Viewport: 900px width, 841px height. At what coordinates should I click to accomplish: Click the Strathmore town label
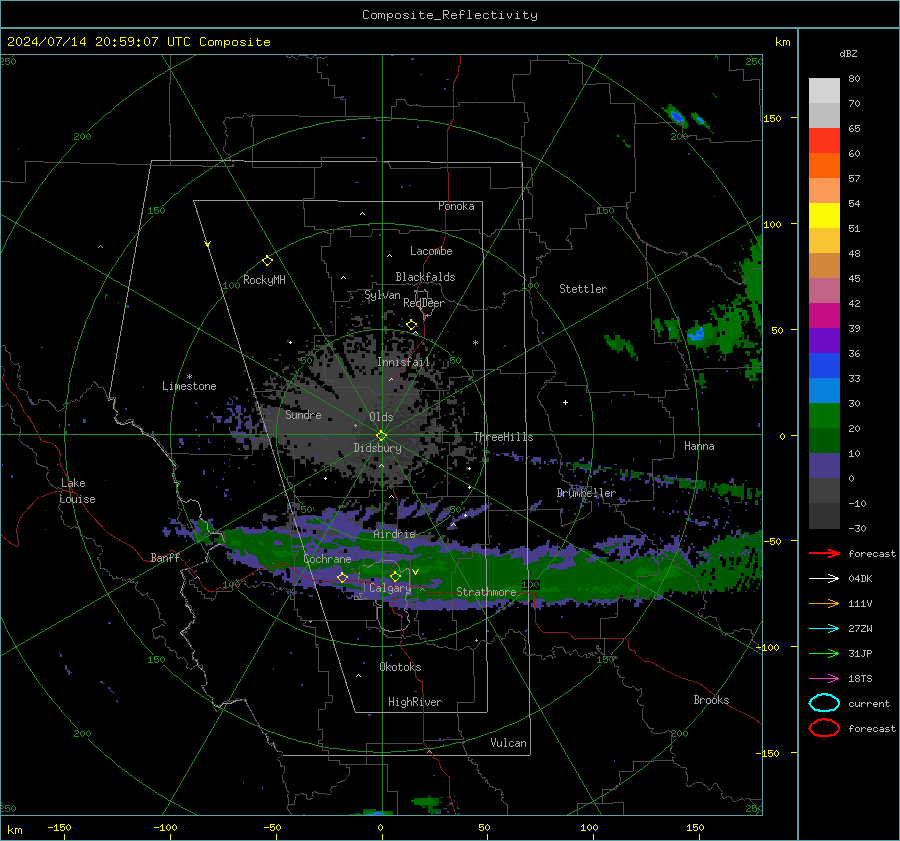tap(486, 592)
